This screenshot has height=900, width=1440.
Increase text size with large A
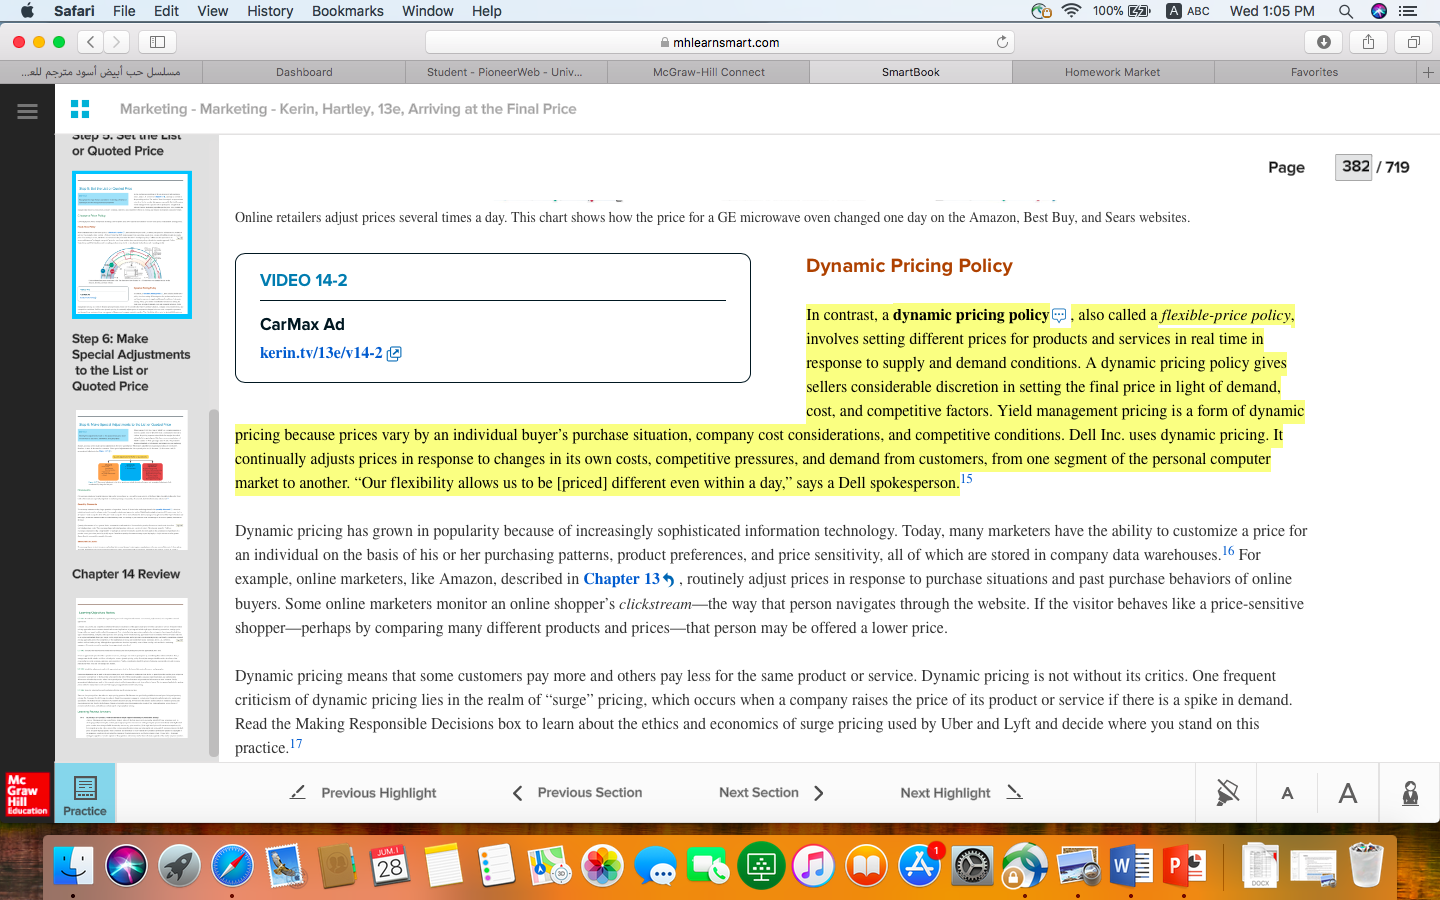click(x=1348, y=793)
